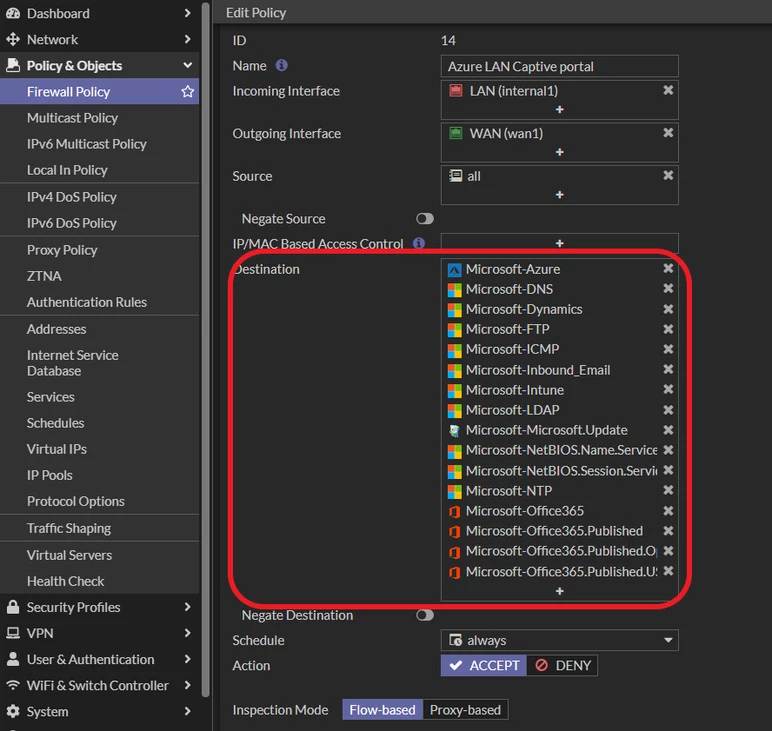Click the Security Profiles lock icon
The width and height of the screenshot is (772, 731).
tap(13, 607)
